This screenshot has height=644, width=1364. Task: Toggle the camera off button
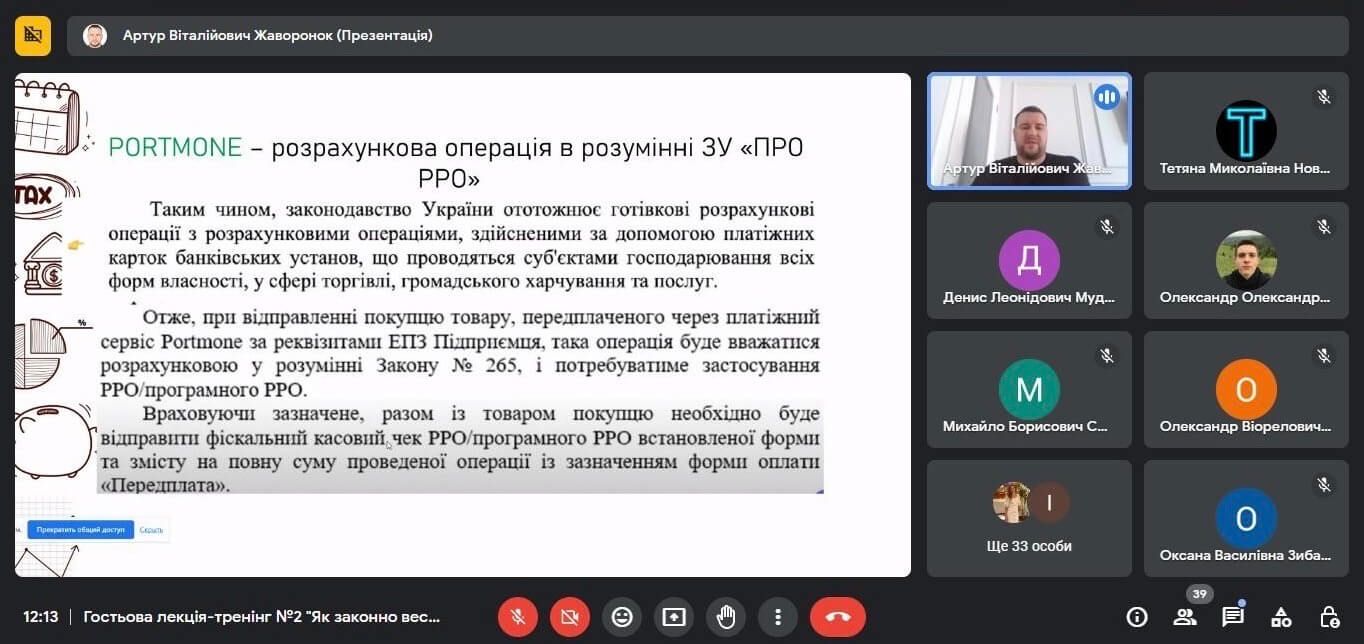point(570,617)
